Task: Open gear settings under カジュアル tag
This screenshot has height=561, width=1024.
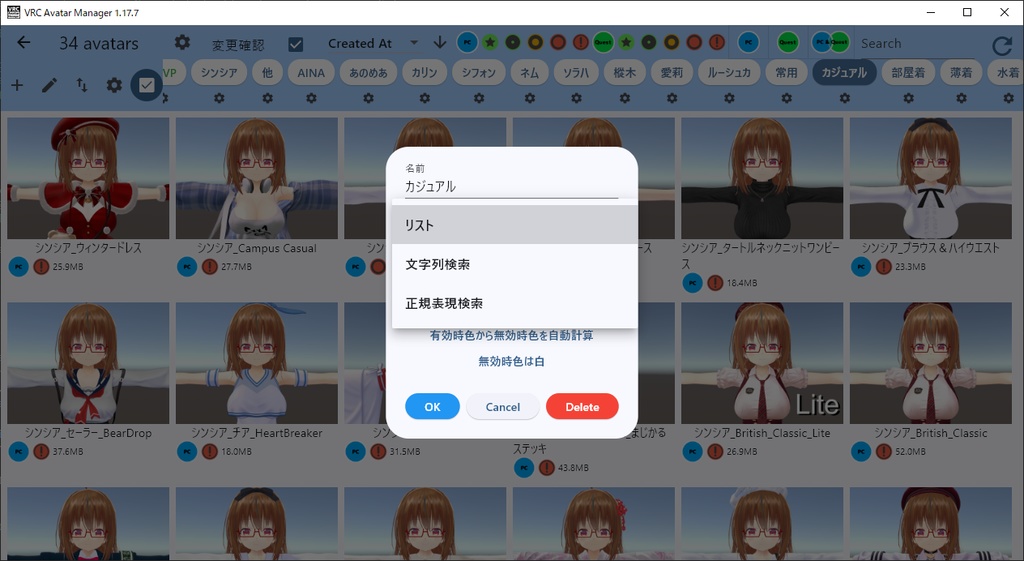Action: pos(845,98)
